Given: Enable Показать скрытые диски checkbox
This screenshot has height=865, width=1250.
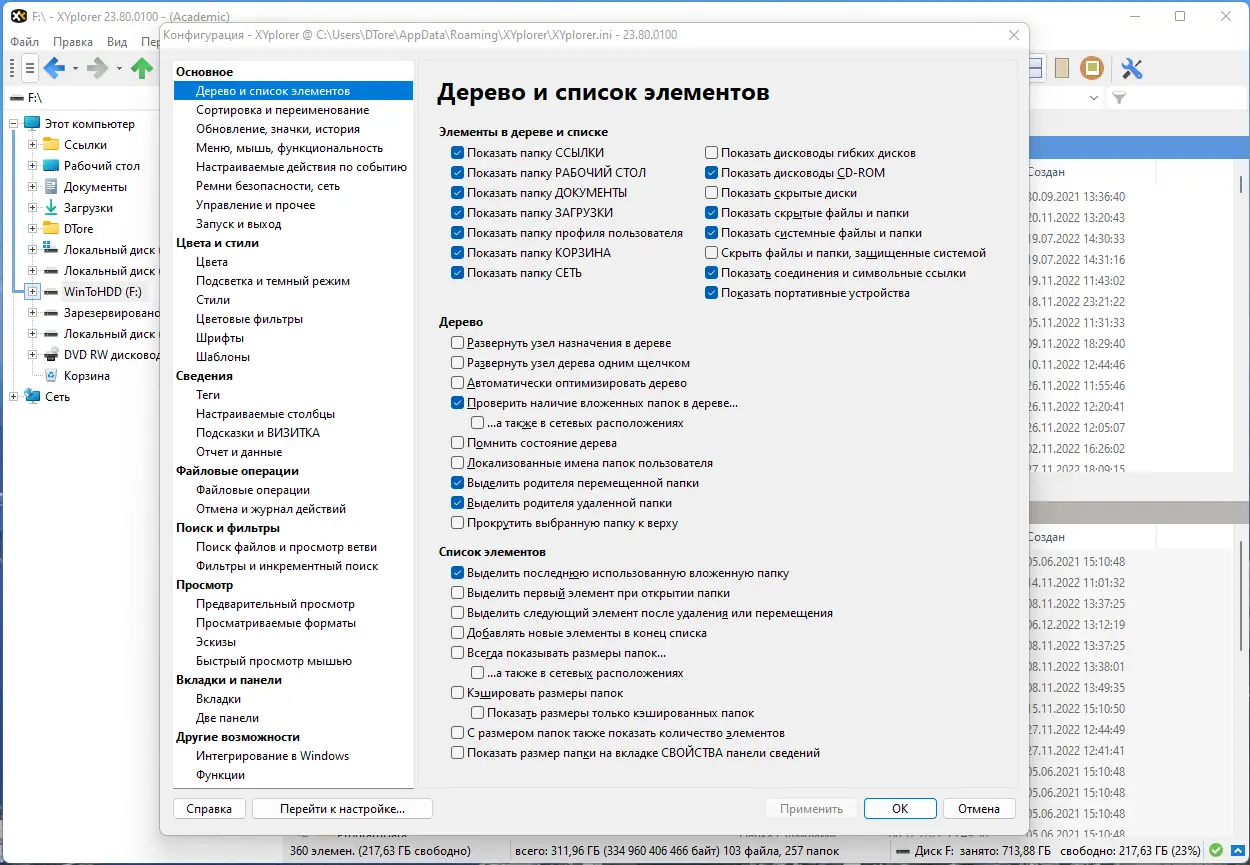Looking at the screenshot, I should [711, 193].
